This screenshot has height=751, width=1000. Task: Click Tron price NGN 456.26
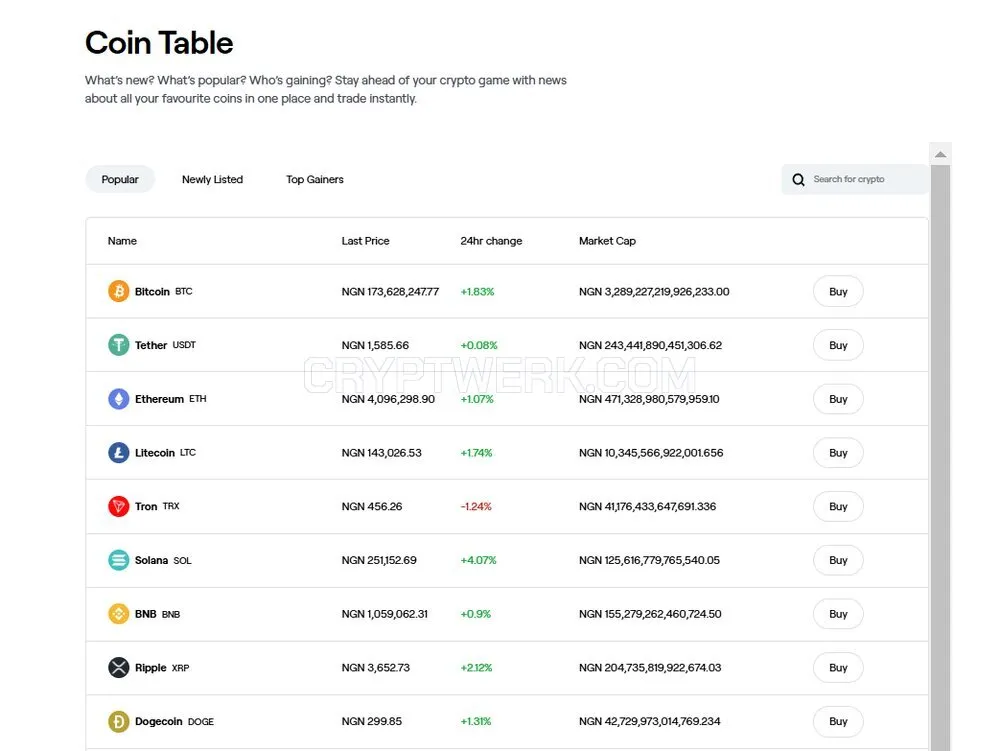pos(372,506)
